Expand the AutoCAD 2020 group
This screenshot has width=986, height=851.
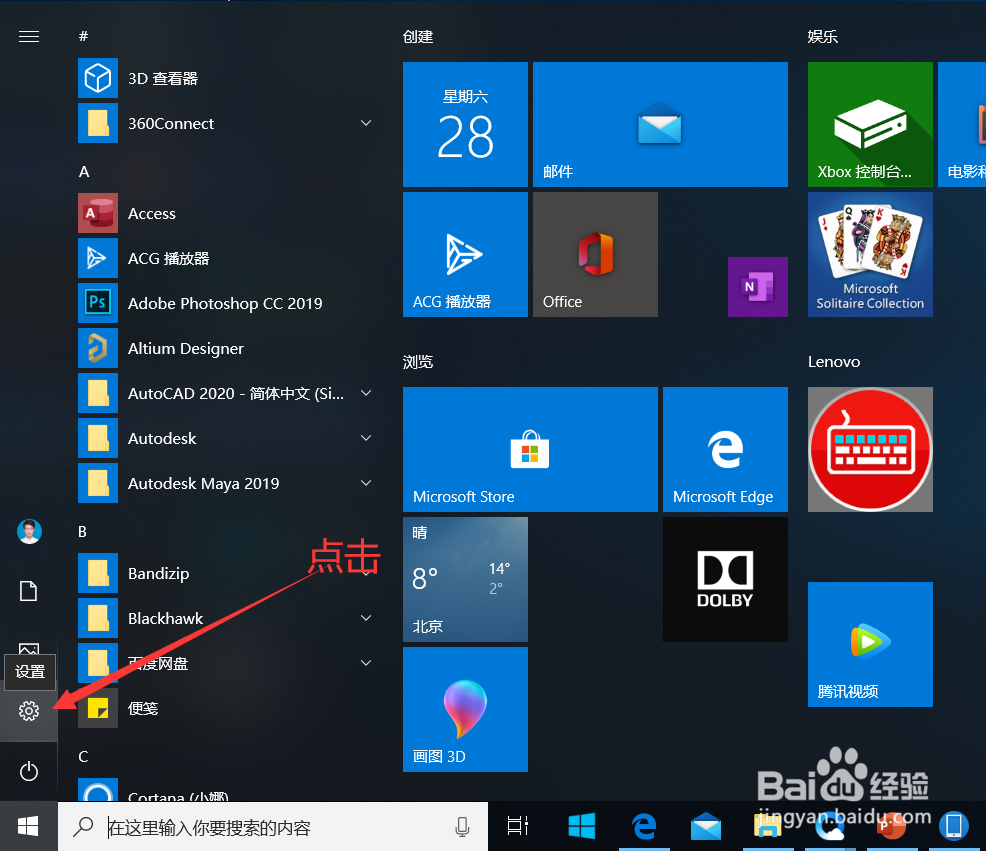(x=366, y=393)
